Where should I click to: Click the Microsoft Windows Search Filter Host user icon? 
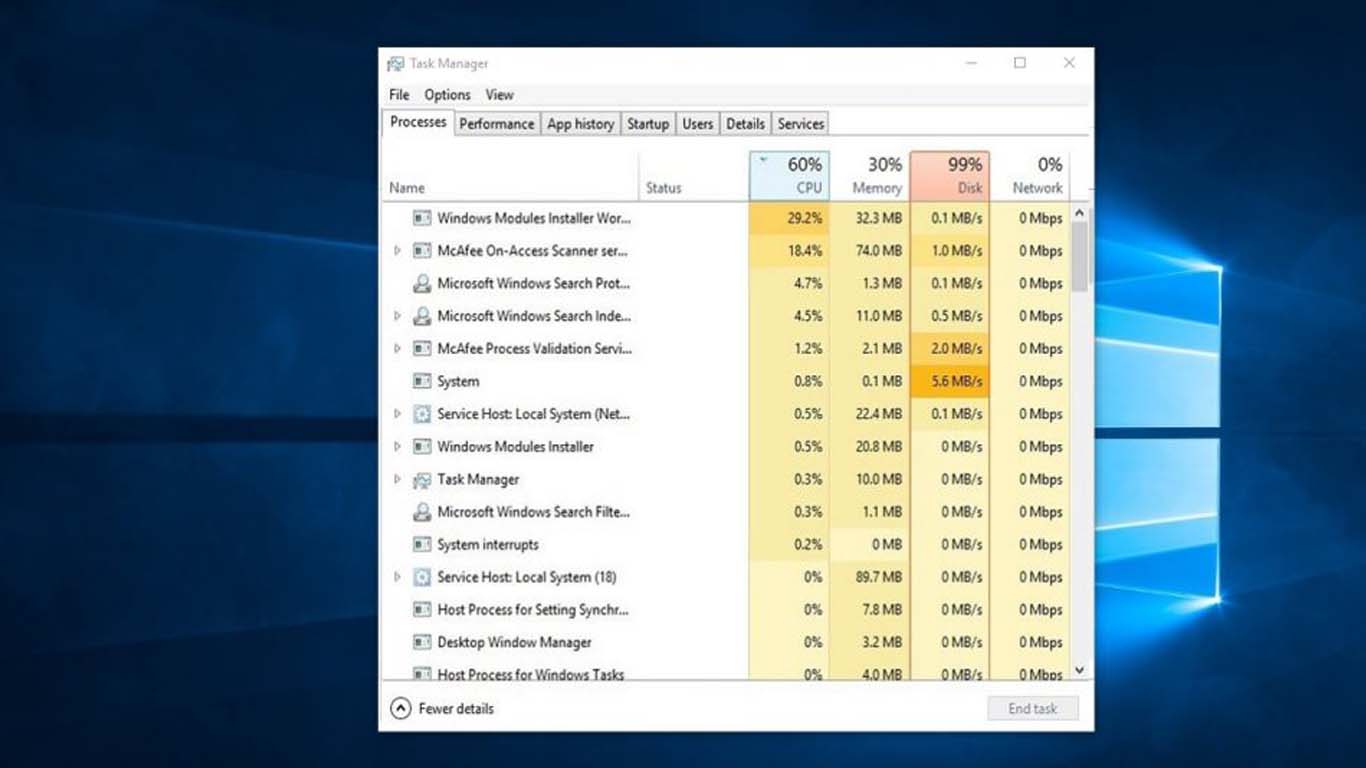click(x=423, y=511)
